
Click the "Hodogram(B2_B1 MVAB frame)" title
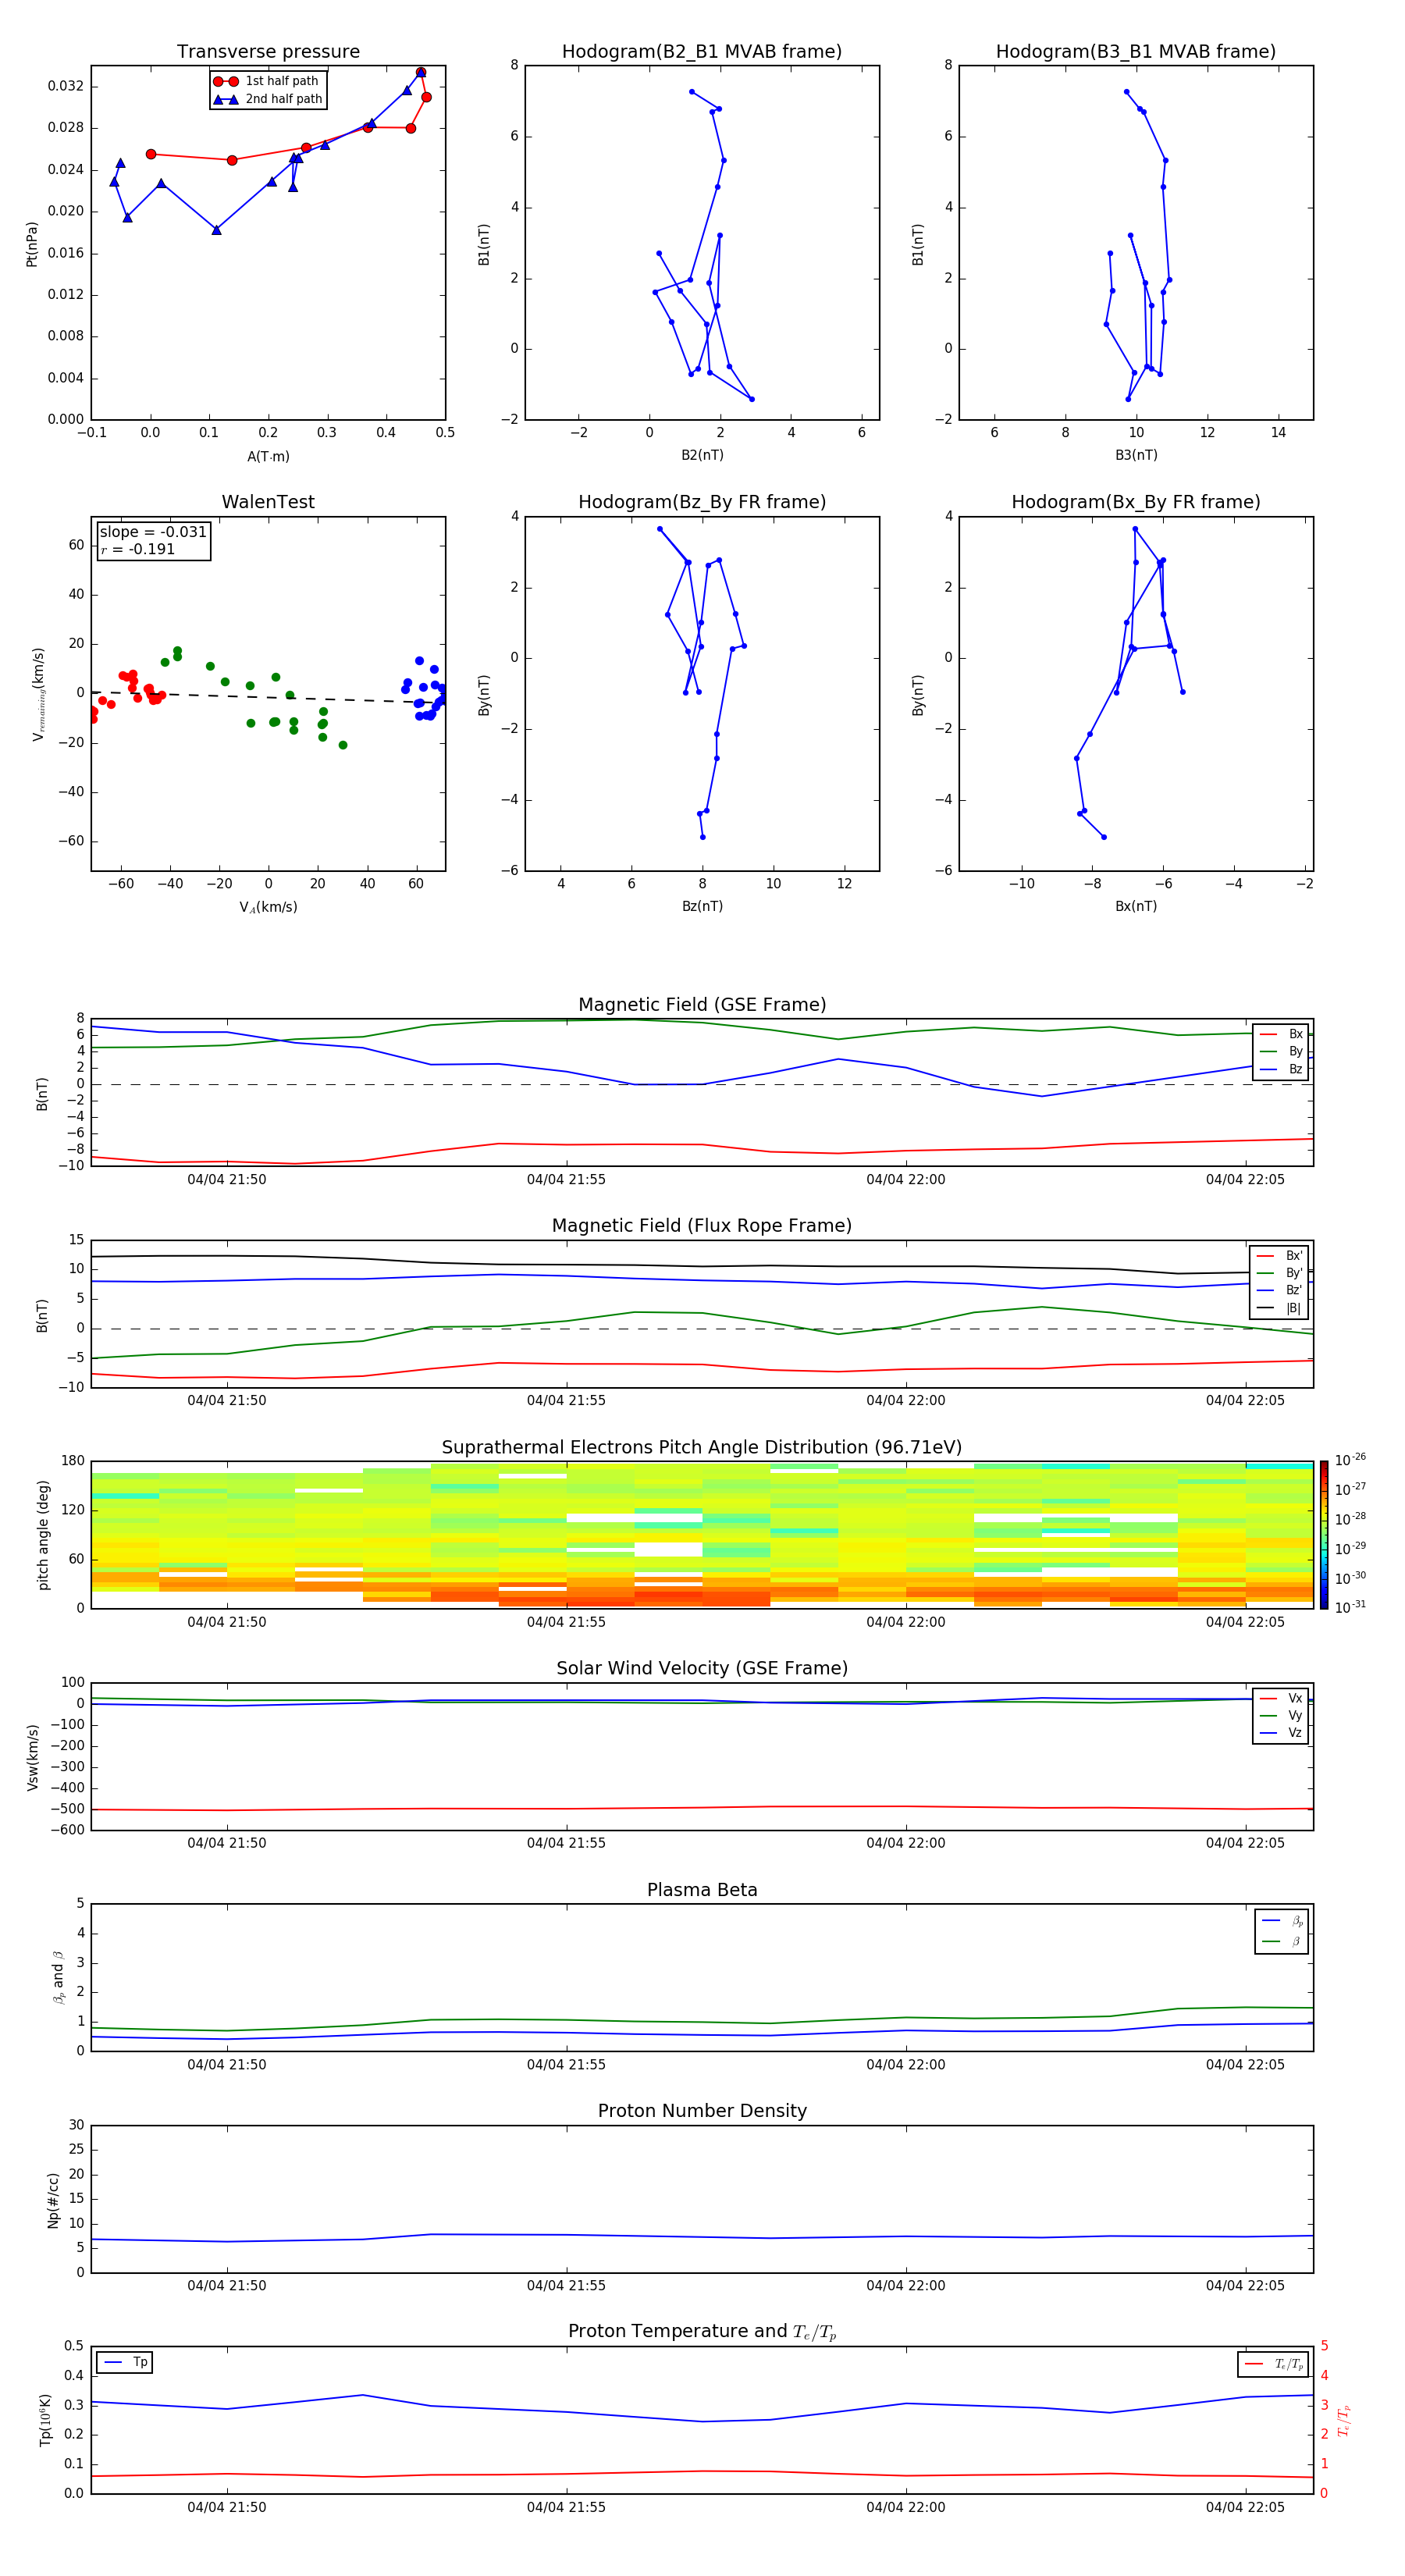click(702, 52)
